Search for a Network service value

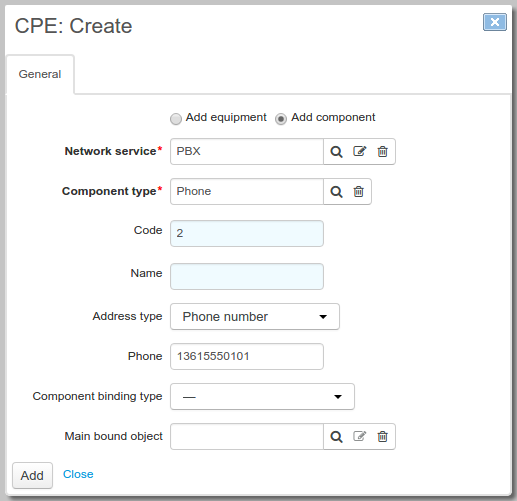[336, 152]
